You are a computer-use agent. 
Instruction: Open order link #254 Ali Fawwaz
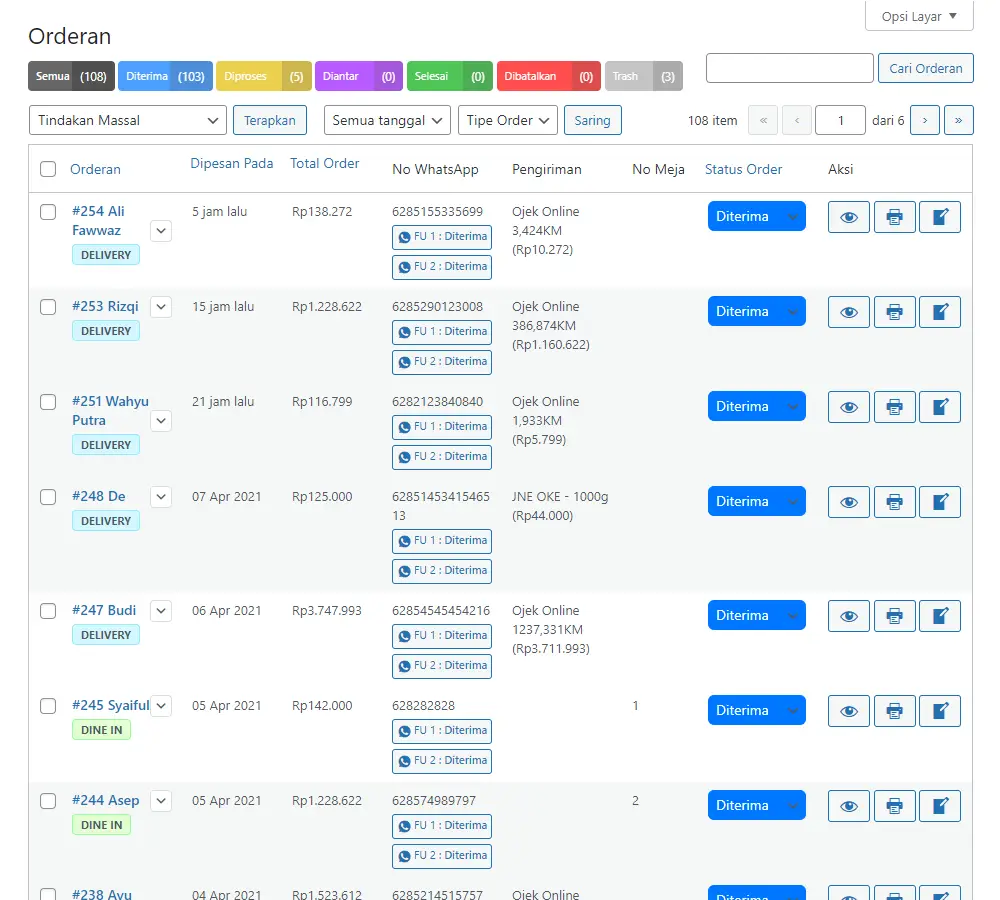(x=98, y=221)
